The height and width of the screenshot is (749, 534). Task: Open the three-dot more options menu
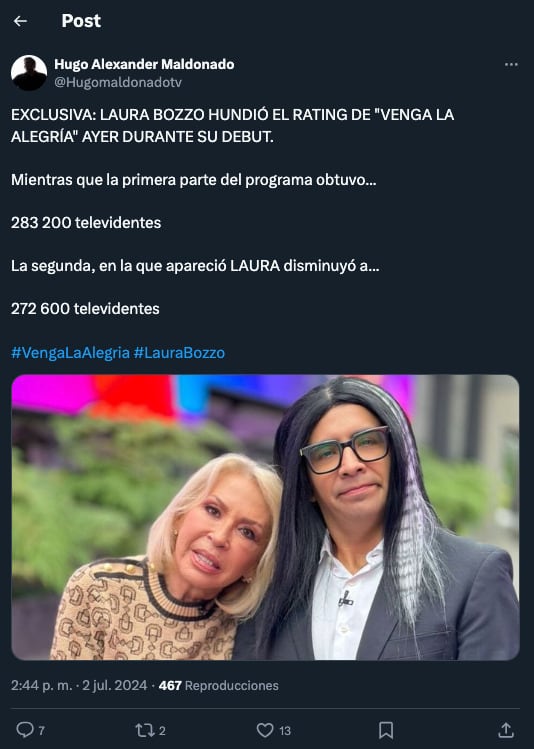(511, 64)
